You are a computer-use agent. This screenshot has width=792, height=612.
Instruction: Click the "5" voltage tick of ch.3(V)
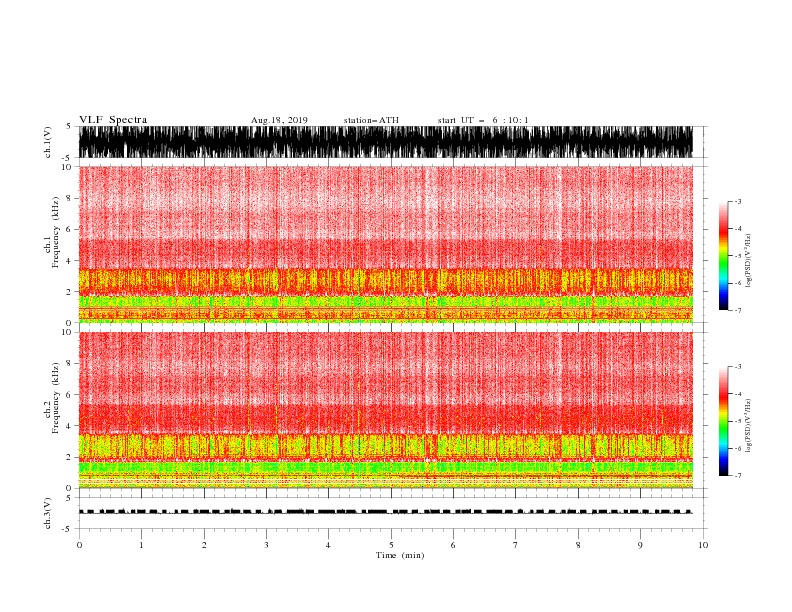(x=69, y=498)
